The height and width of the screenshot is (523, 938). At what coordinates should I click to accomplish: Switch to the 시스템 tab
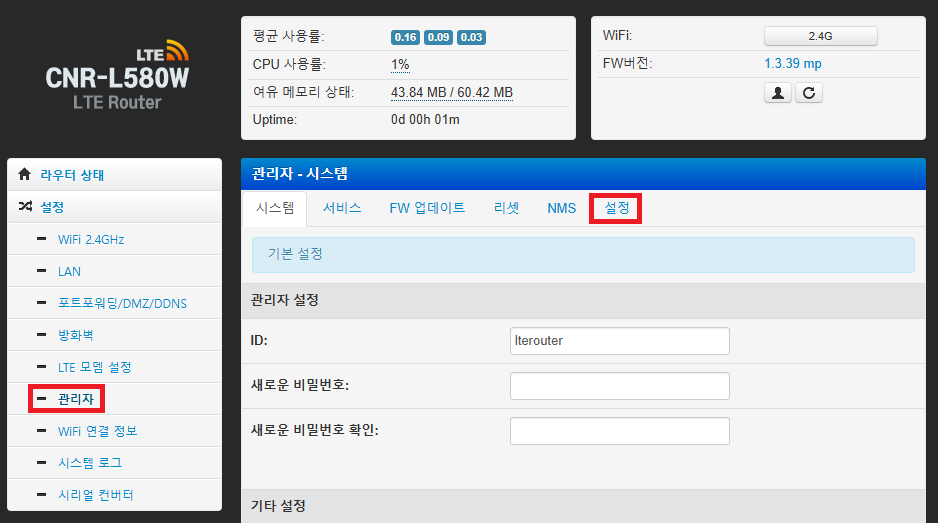pos(275,208)
